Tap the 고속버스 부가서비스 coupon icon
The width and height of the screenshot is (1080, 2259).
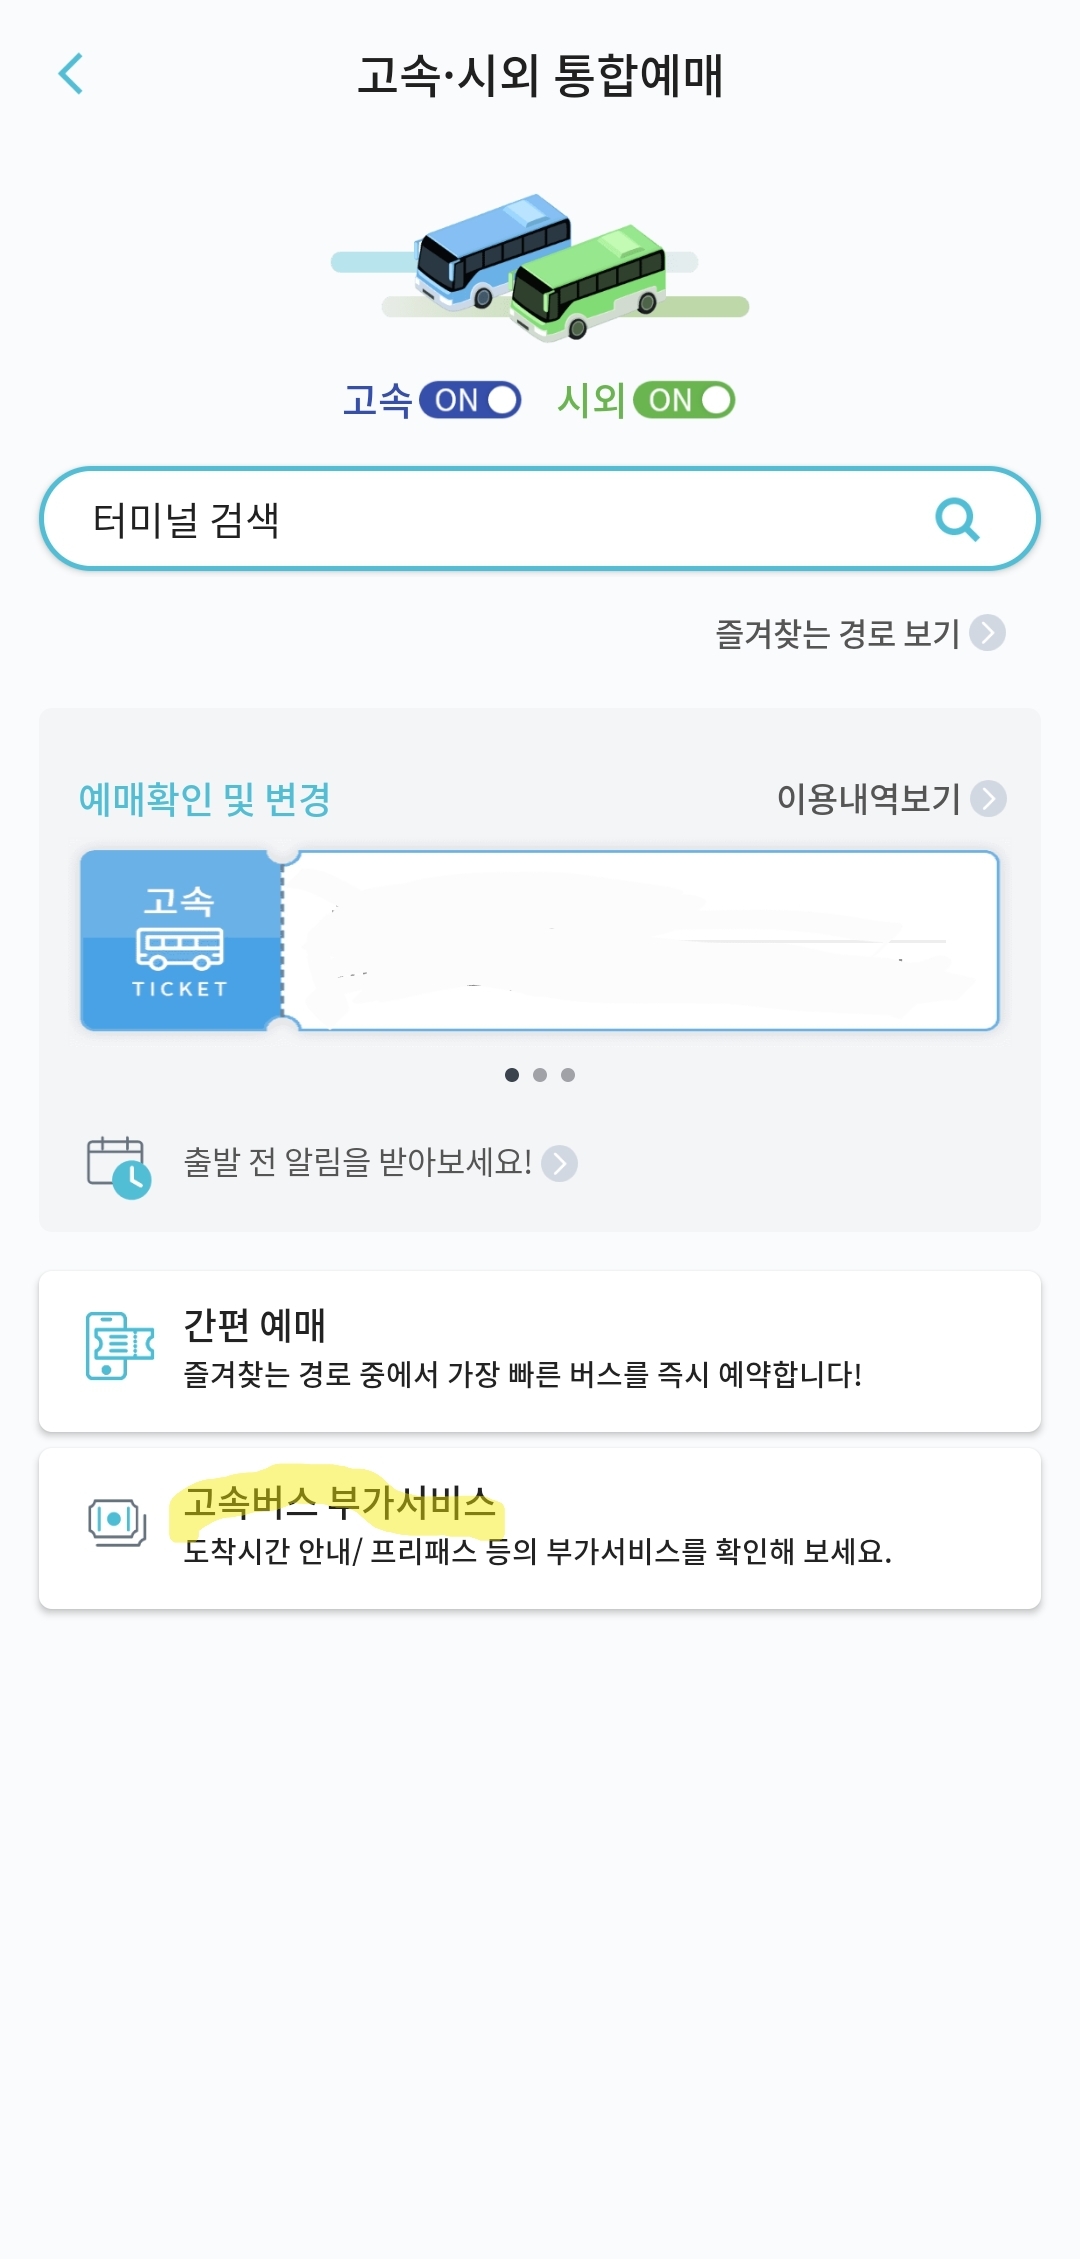coord(117,1523)
